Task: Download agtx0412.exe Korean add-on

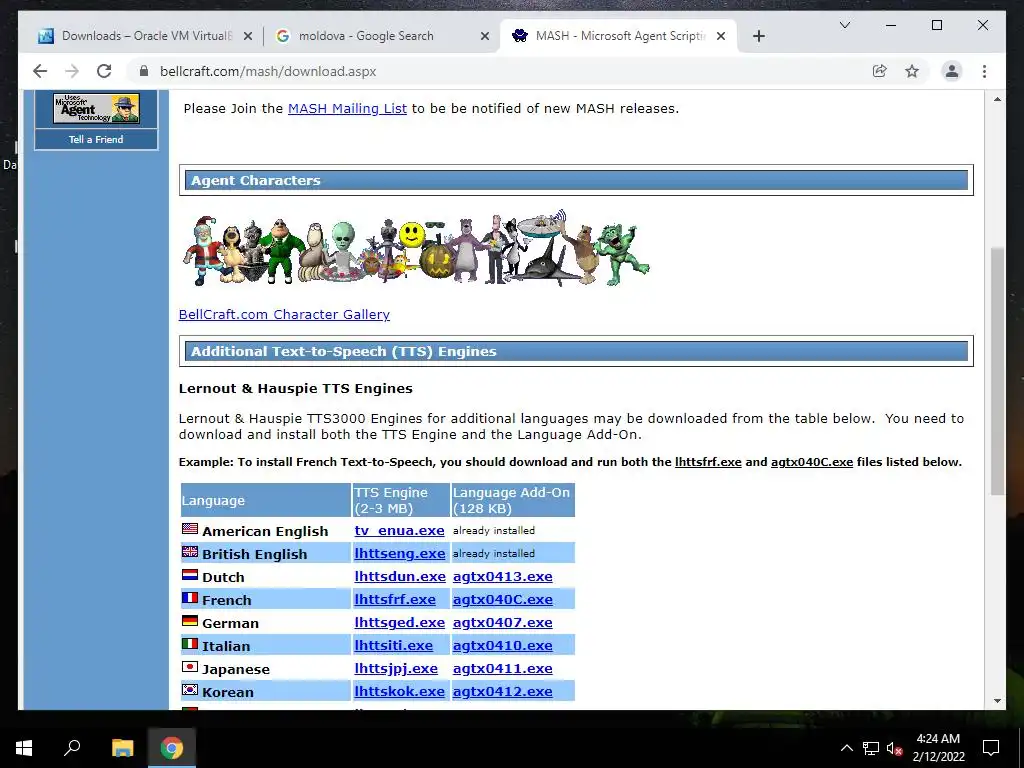Action: 502,691
